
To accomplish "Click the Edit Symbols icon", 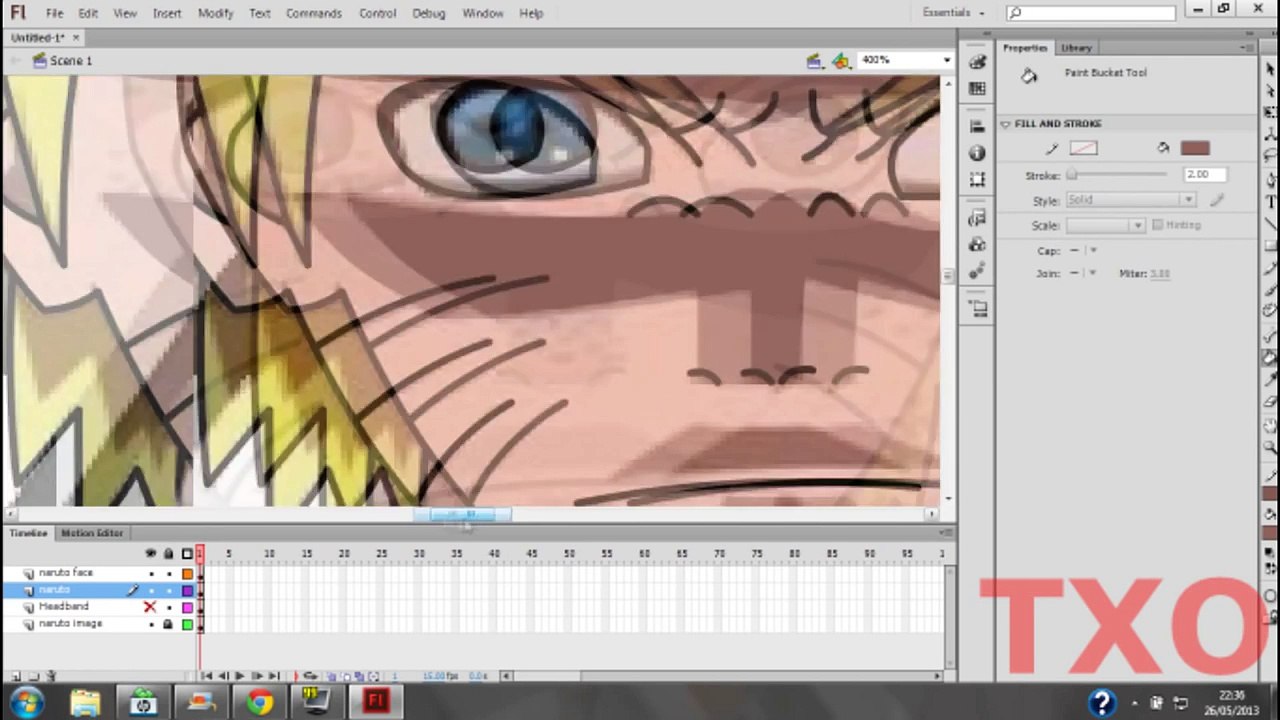I will 841,61.
